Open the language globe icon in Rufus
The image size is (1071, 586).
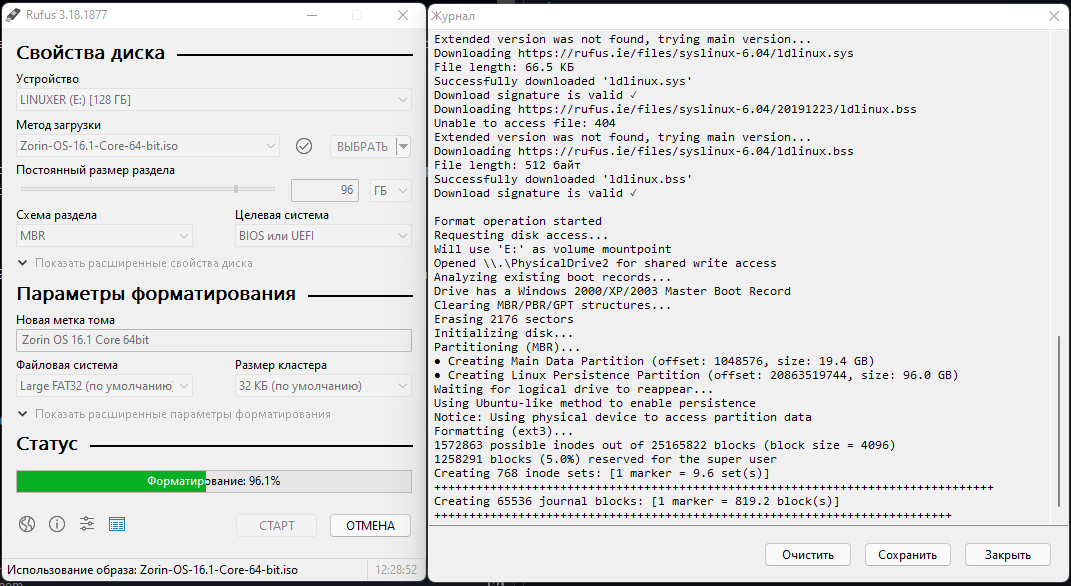(x=27, y=524)
